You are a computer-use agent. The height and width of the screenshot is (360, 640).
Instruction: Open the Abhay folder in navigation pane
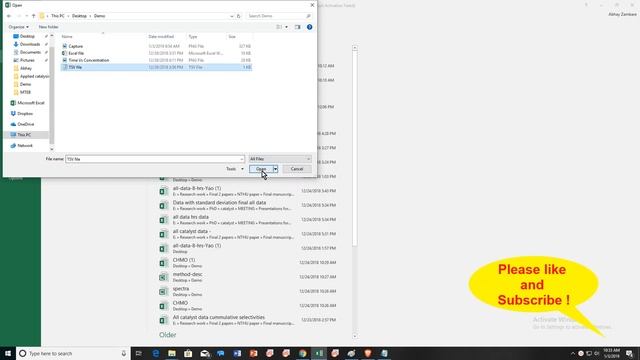pos(22,68)
